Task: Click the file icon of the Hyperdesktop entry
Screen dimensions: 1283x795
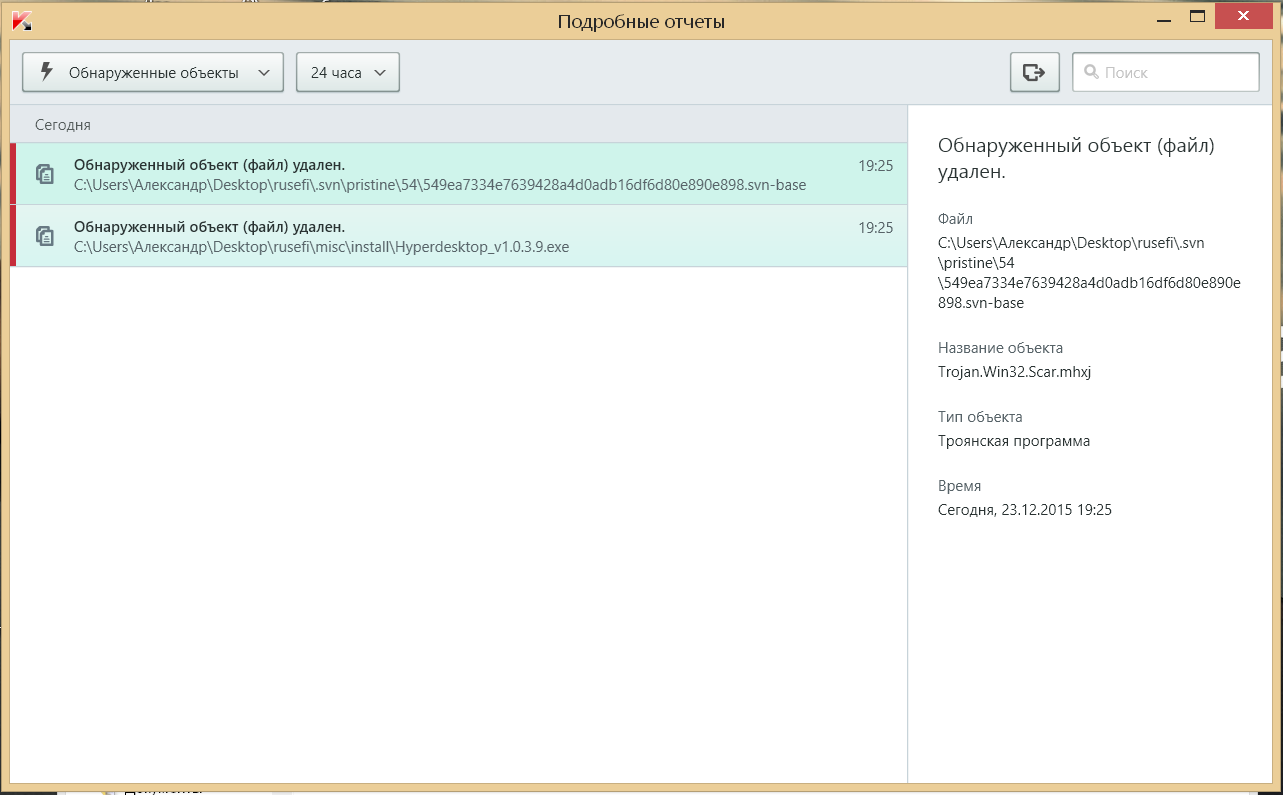Action: point(44,236)
